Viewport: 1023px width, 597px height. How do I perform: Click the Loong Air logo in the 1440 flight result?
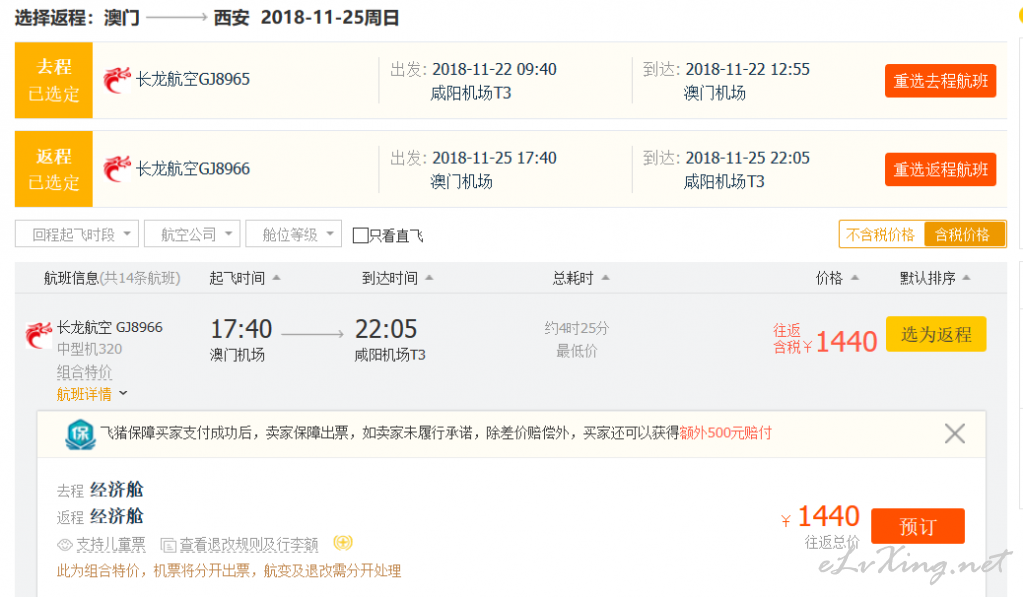(38, 335)
